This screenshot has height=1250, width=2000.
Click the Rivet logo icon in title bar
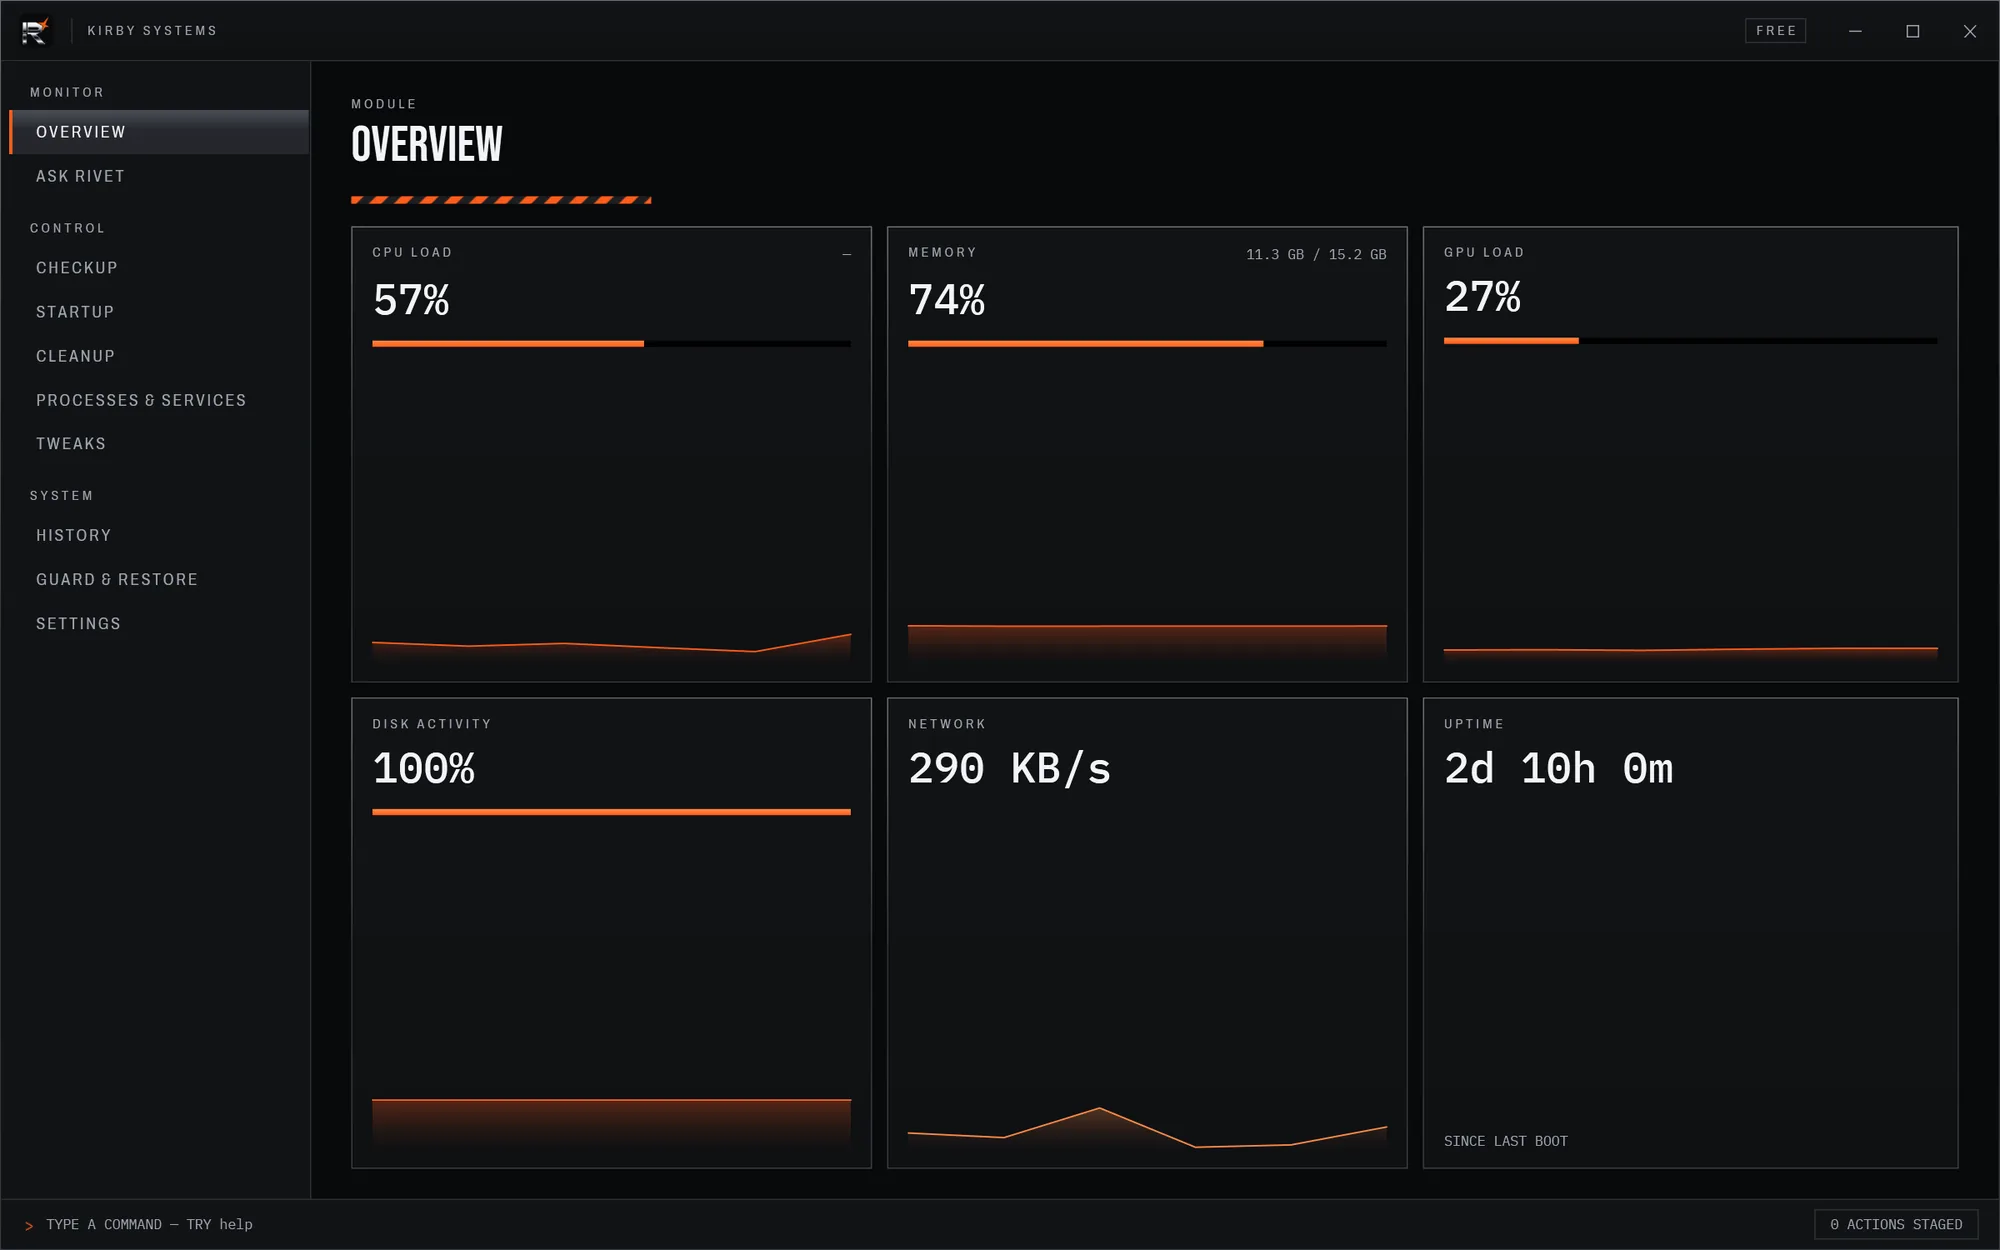click(x=35, y=31)
